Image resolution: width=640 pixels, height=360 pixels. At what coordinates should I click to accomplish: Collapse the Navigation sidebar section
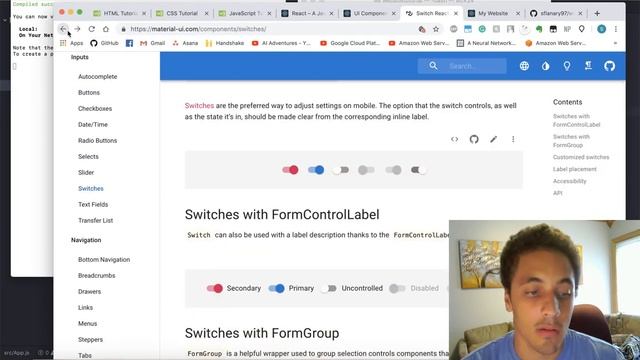pos(86,240)
